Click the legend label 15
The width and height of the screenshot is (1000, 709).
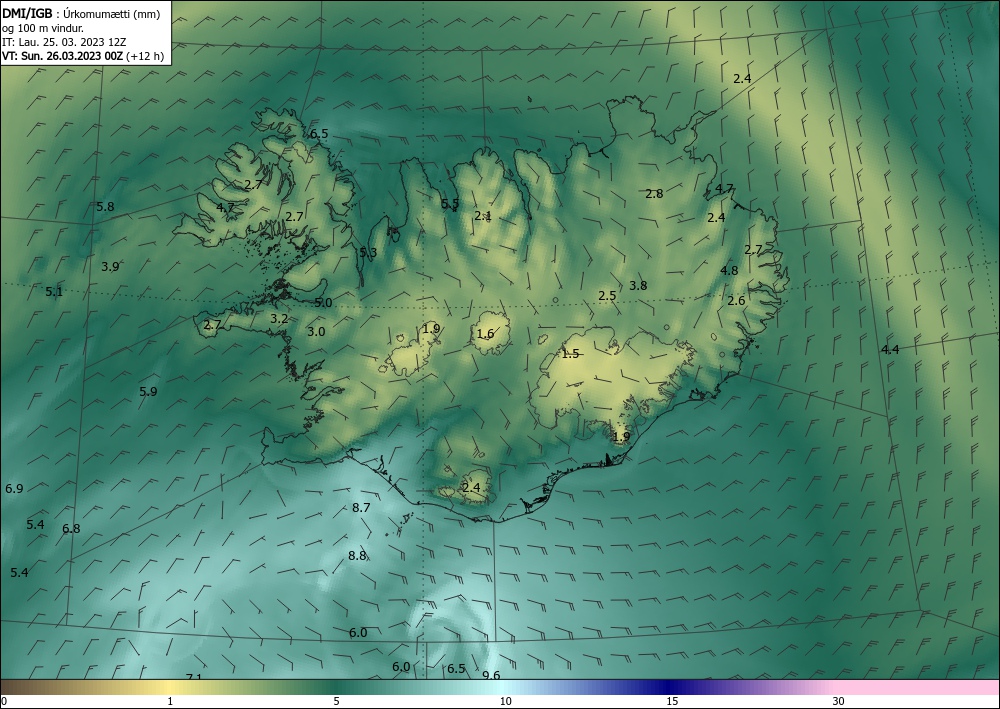click(x=672, y=702)
